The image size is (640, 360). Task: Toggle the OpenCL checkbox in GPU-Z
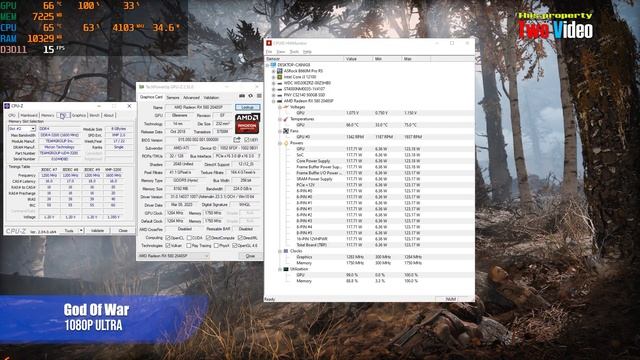[x=168, y=238]
